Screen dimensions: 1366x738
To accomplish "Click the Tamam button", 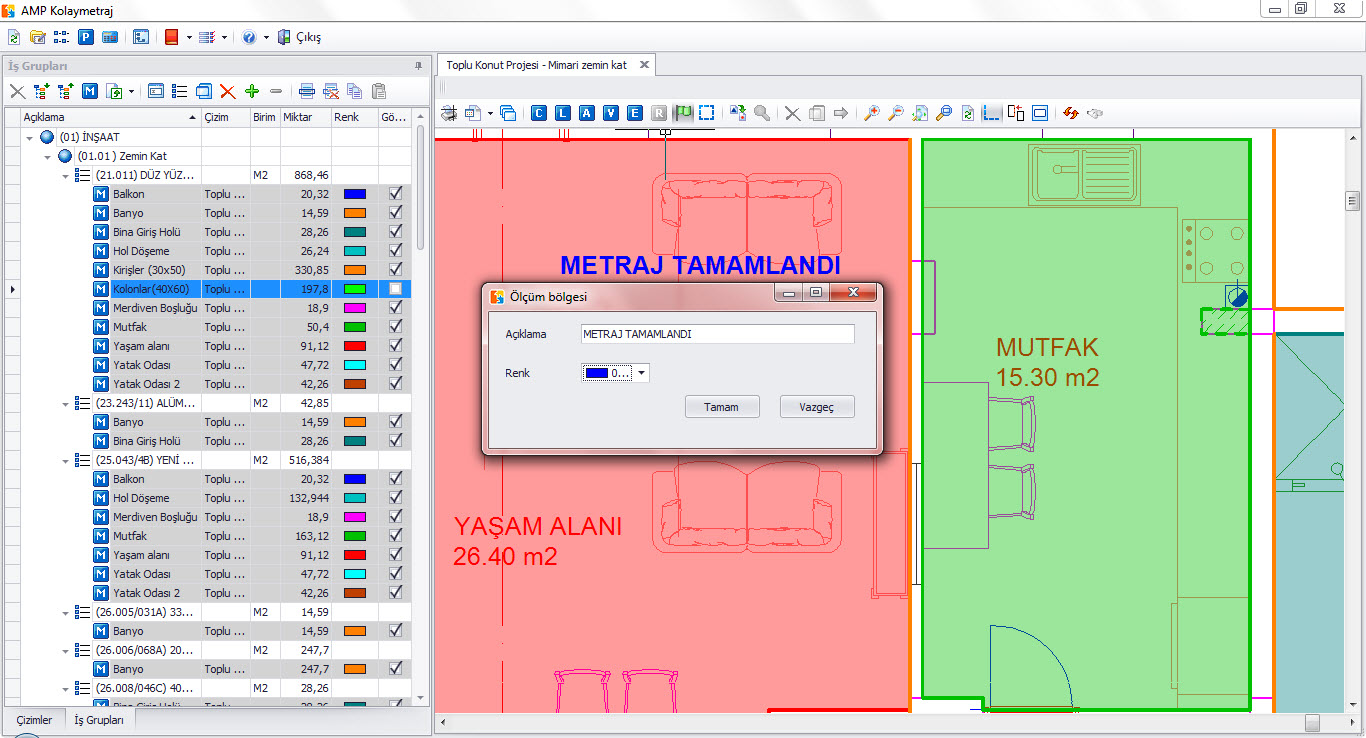I will 722,407.
